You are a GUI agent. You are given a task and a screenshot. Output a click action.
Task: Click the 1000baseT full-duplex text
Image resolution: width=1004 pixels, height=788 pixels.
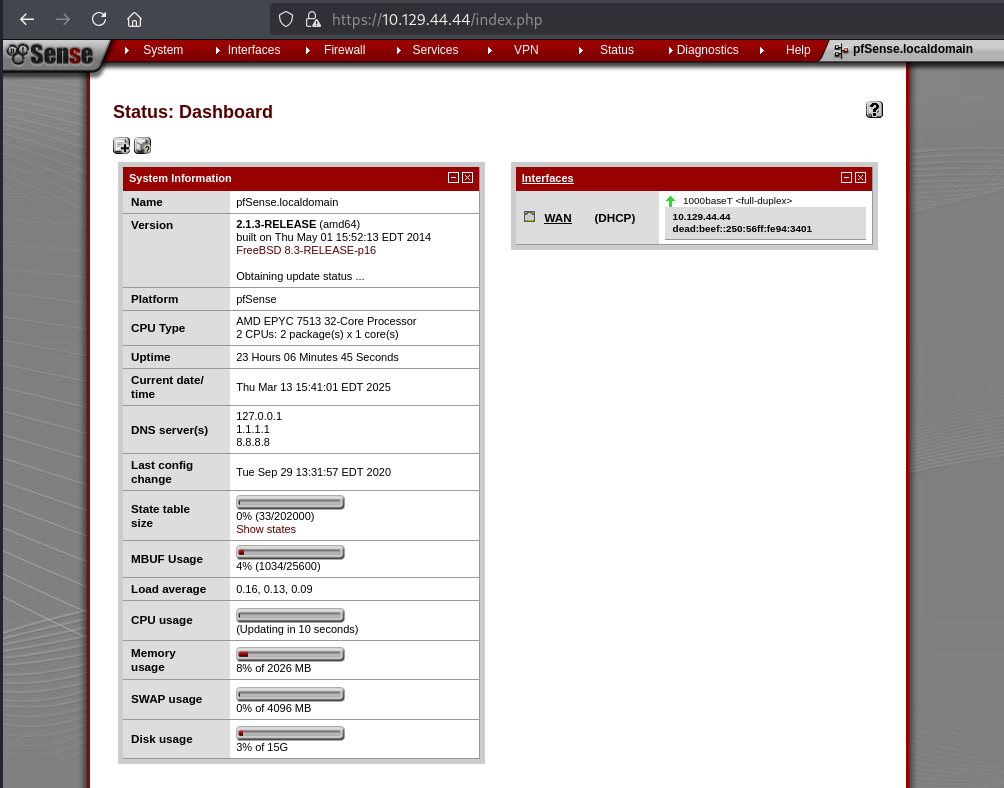click(737, 201)
